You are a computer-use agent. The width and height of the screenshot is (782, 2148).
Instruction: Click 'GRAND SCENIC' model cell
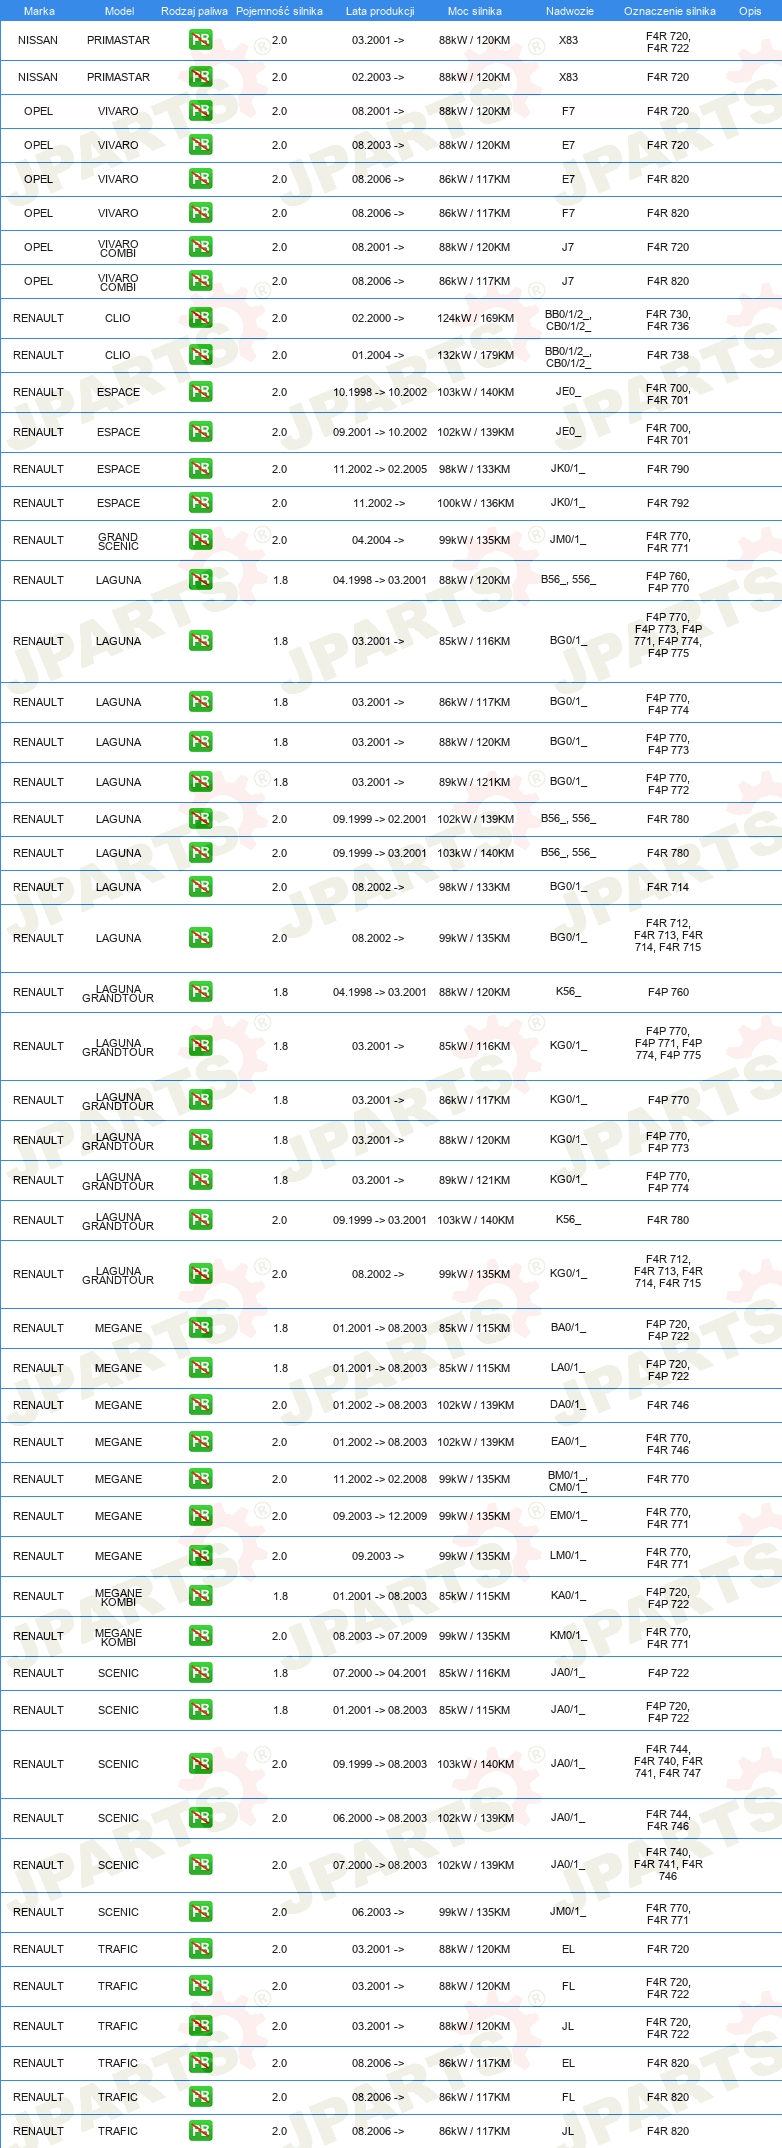(118, 541)
